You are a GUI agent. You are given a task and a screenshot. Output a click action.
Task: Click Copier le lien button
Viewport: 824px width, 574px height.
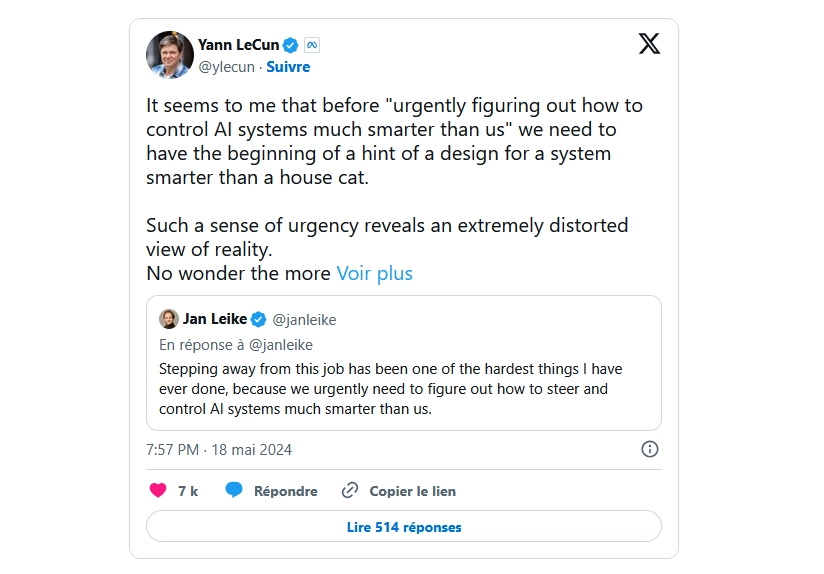pos(412,491)
